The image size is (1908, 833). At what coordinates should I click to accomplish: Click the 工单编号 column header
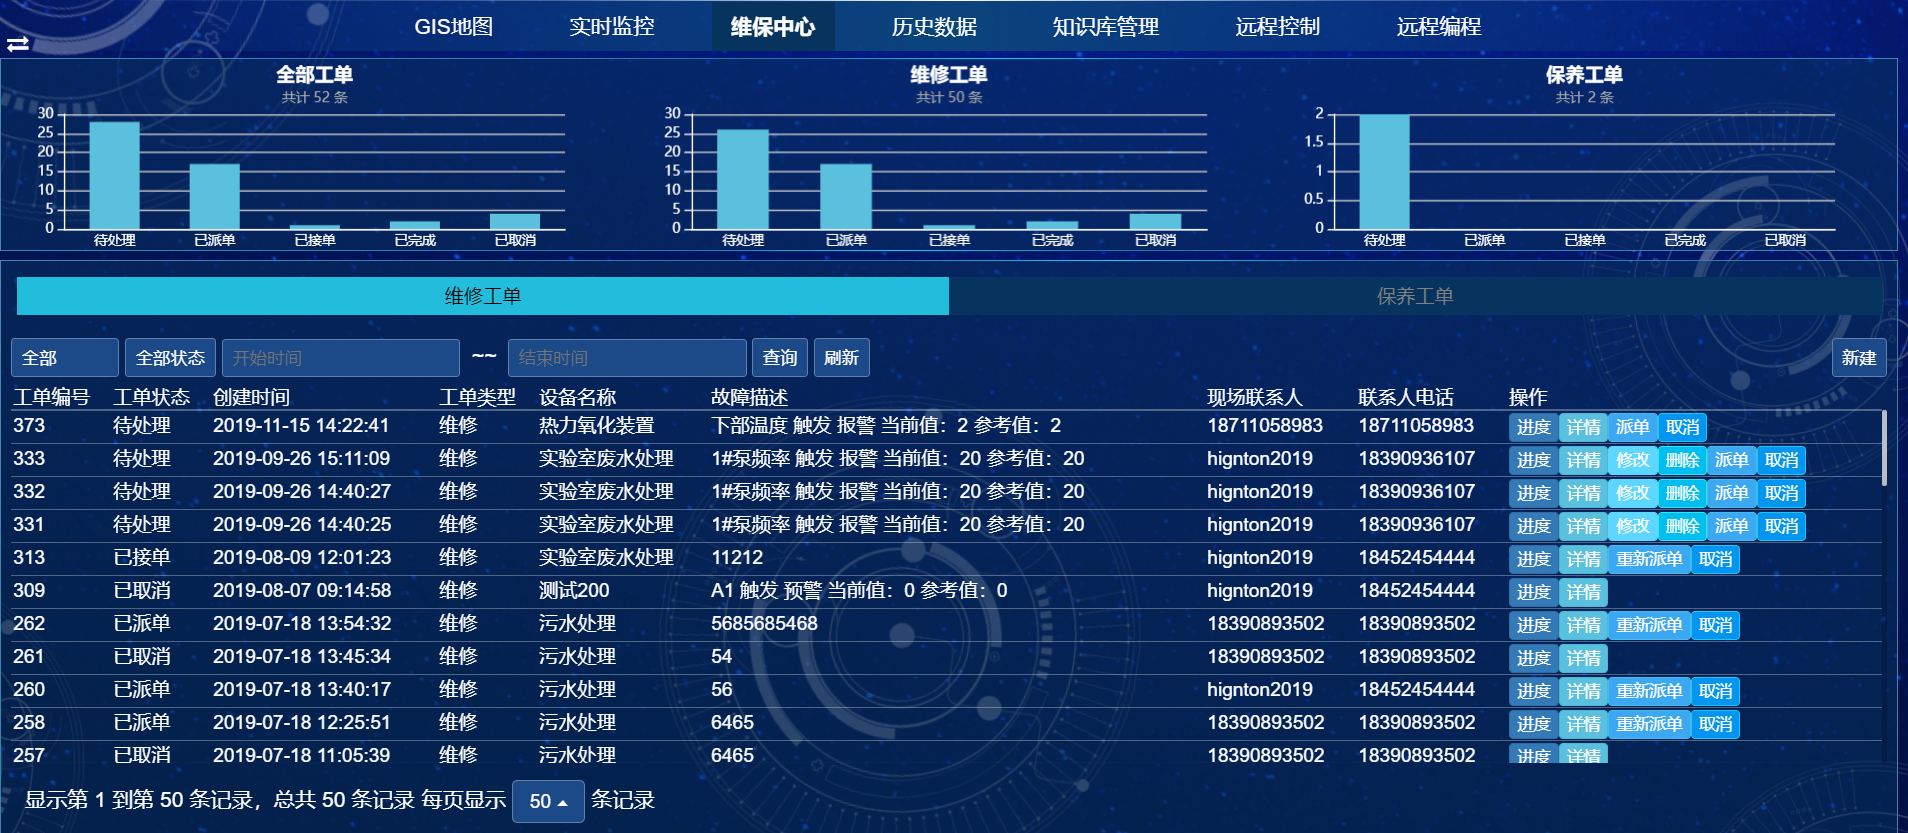[x=51, y=397]
